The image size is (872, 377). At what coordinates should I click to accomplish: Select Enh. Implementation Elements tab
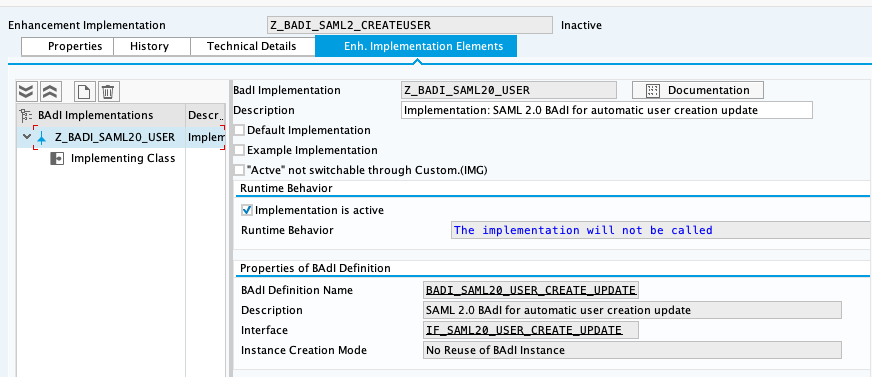tap(416, 46)
